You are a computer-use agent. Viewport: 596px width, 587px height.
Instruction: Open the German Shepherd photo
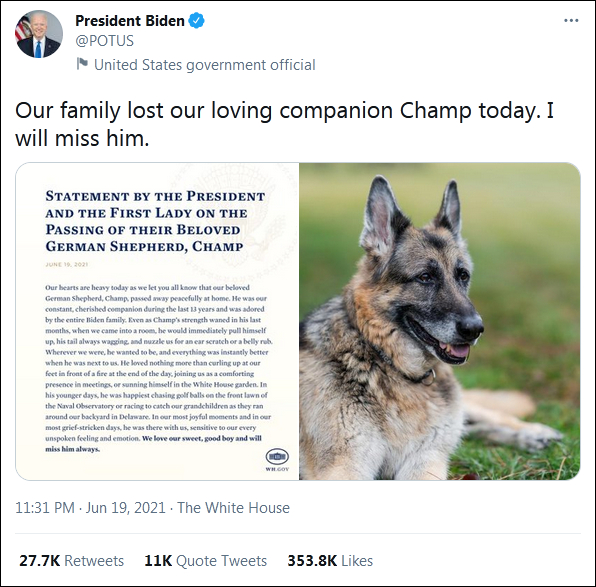(x=439, y=321)
